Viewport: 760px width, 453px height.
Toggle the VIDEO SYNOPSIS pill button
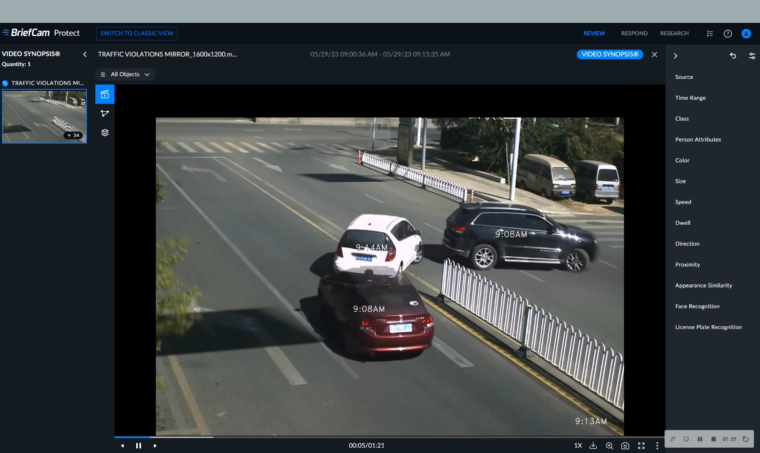[x=610, y=54]
